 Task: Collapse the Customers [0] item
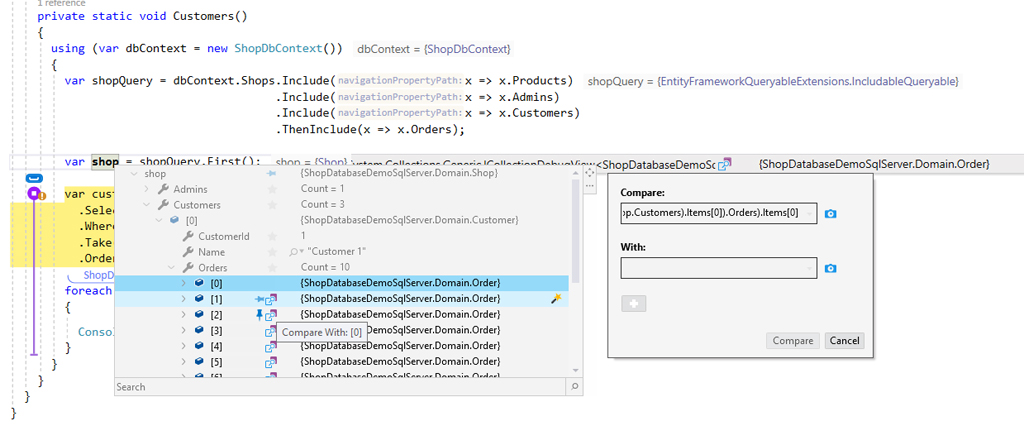[x=159, y=221]
